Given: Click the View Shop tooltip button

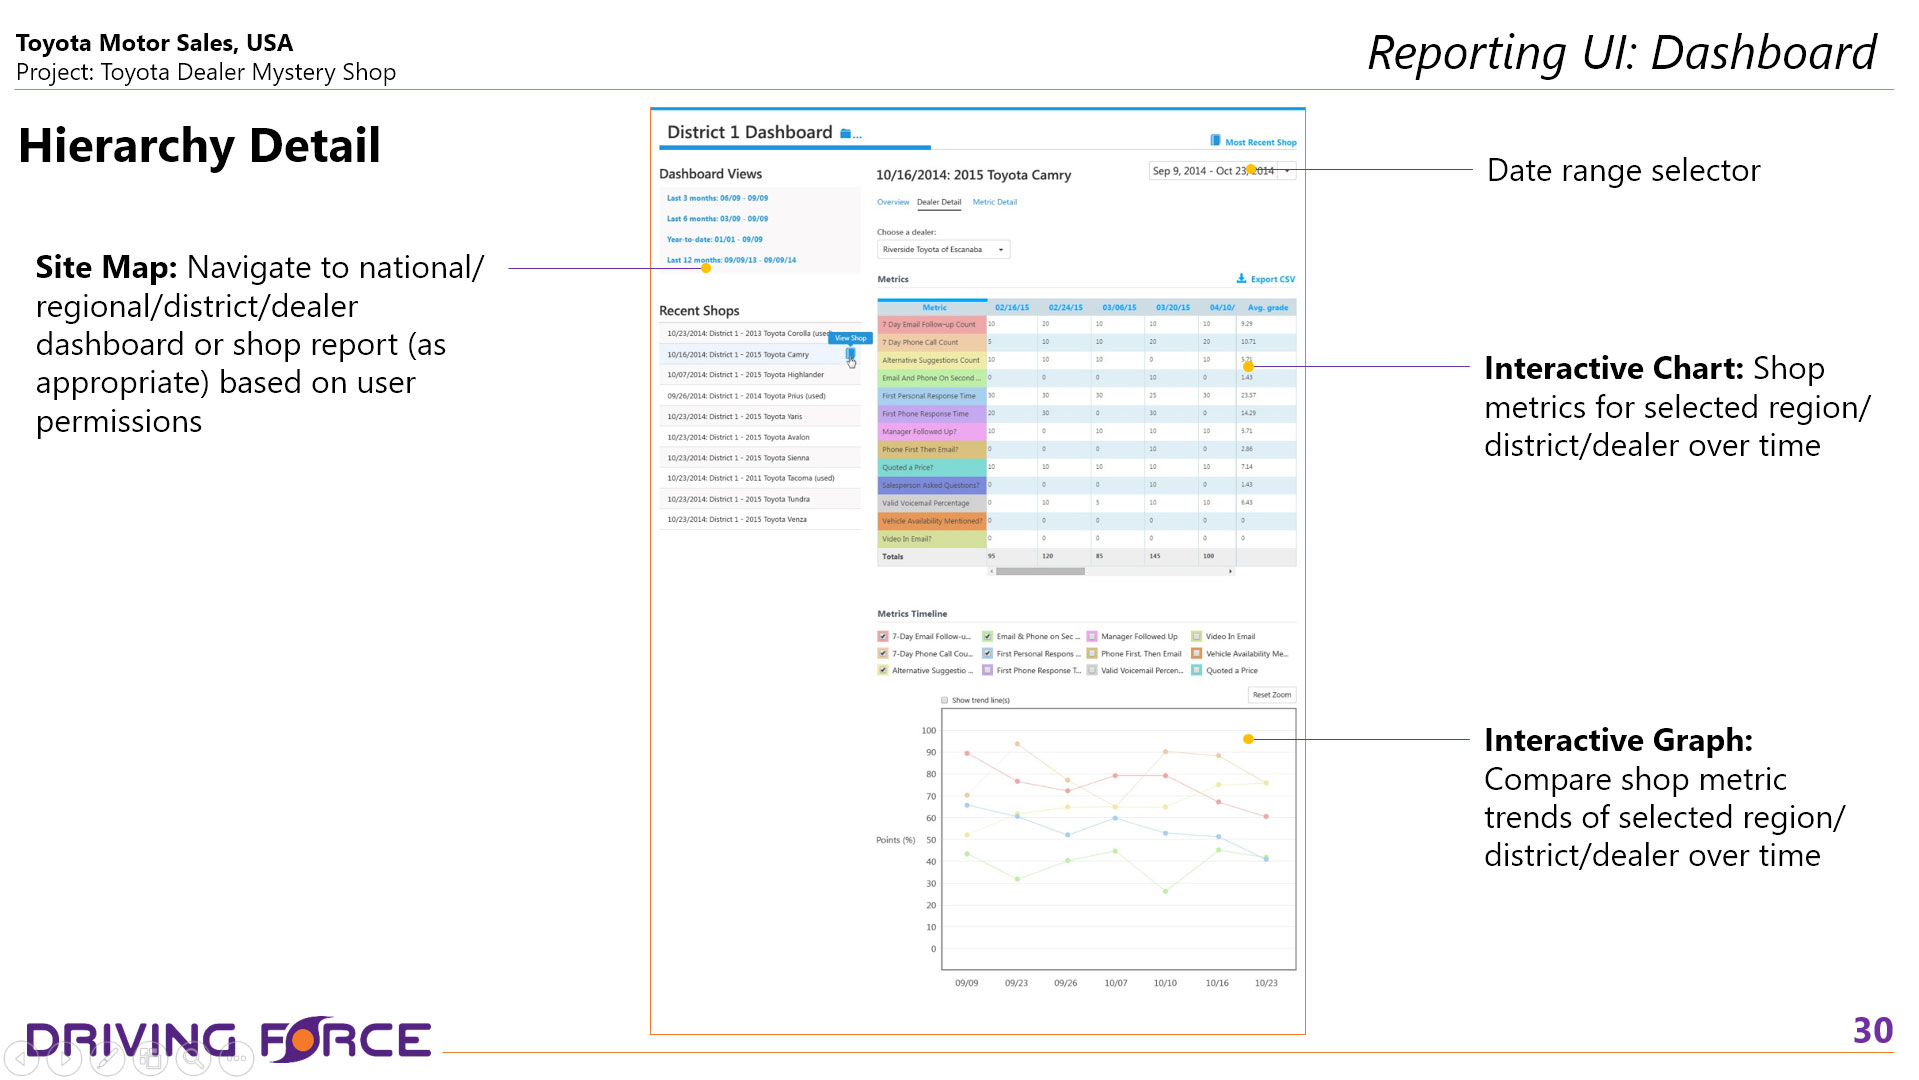Looking at the screenshot, I should point(851,338).
